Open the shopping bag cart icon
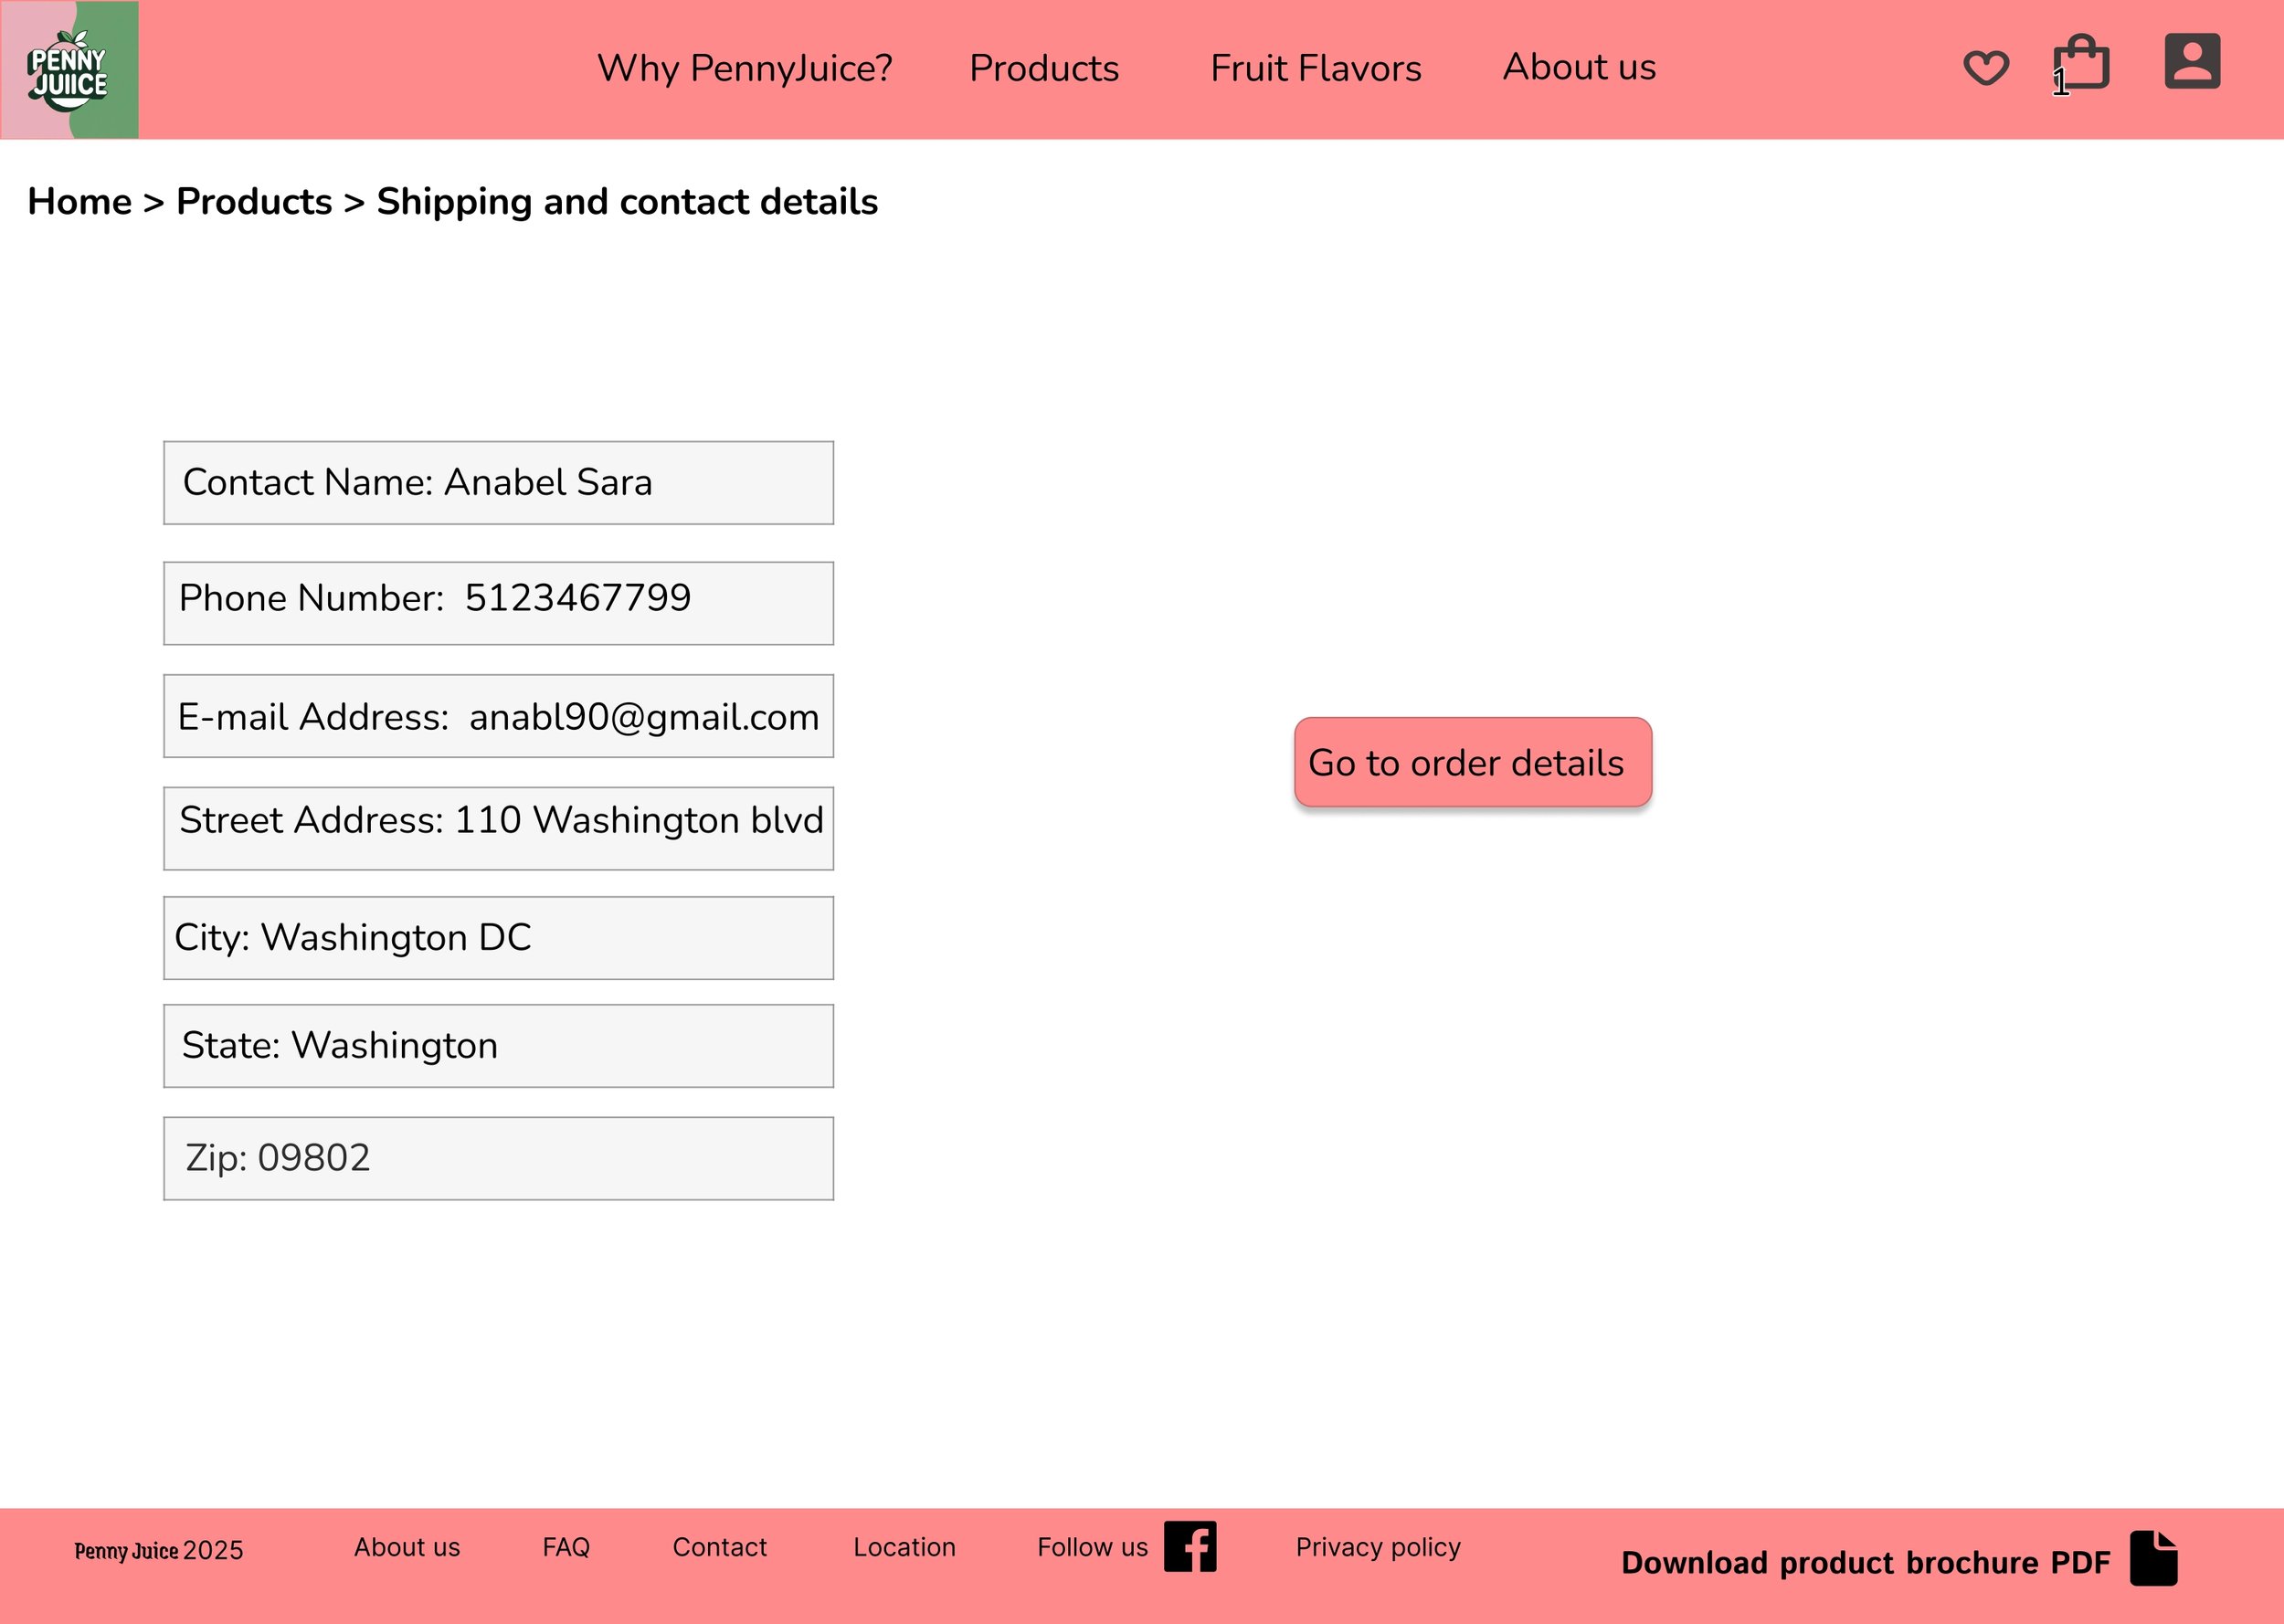The height and width of the screenshot is (1624, 2284). click(x=2081, y=65)
